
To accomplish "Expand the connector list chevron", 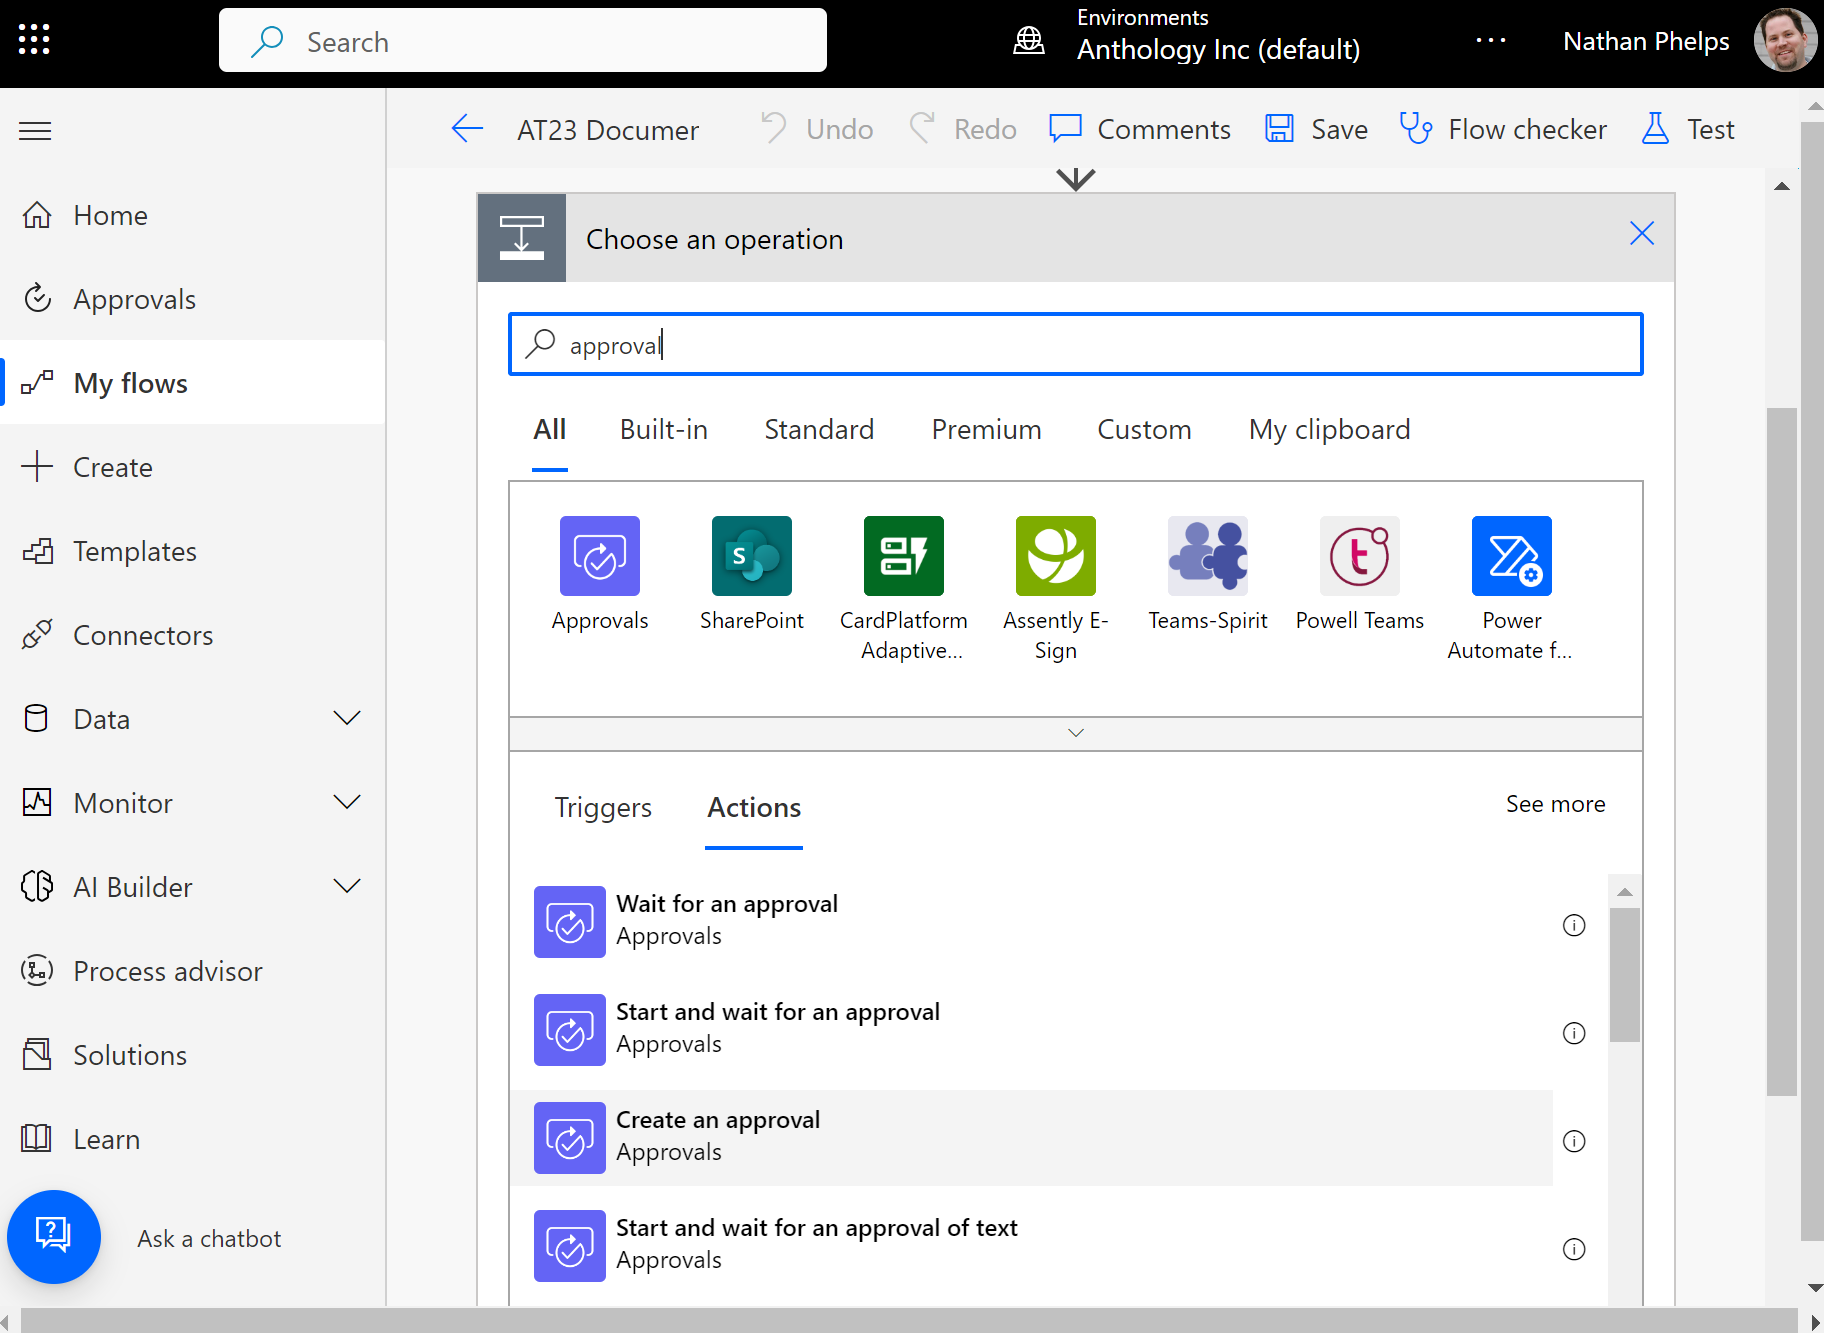I will pyautogui.click(x=1076, y=733).
